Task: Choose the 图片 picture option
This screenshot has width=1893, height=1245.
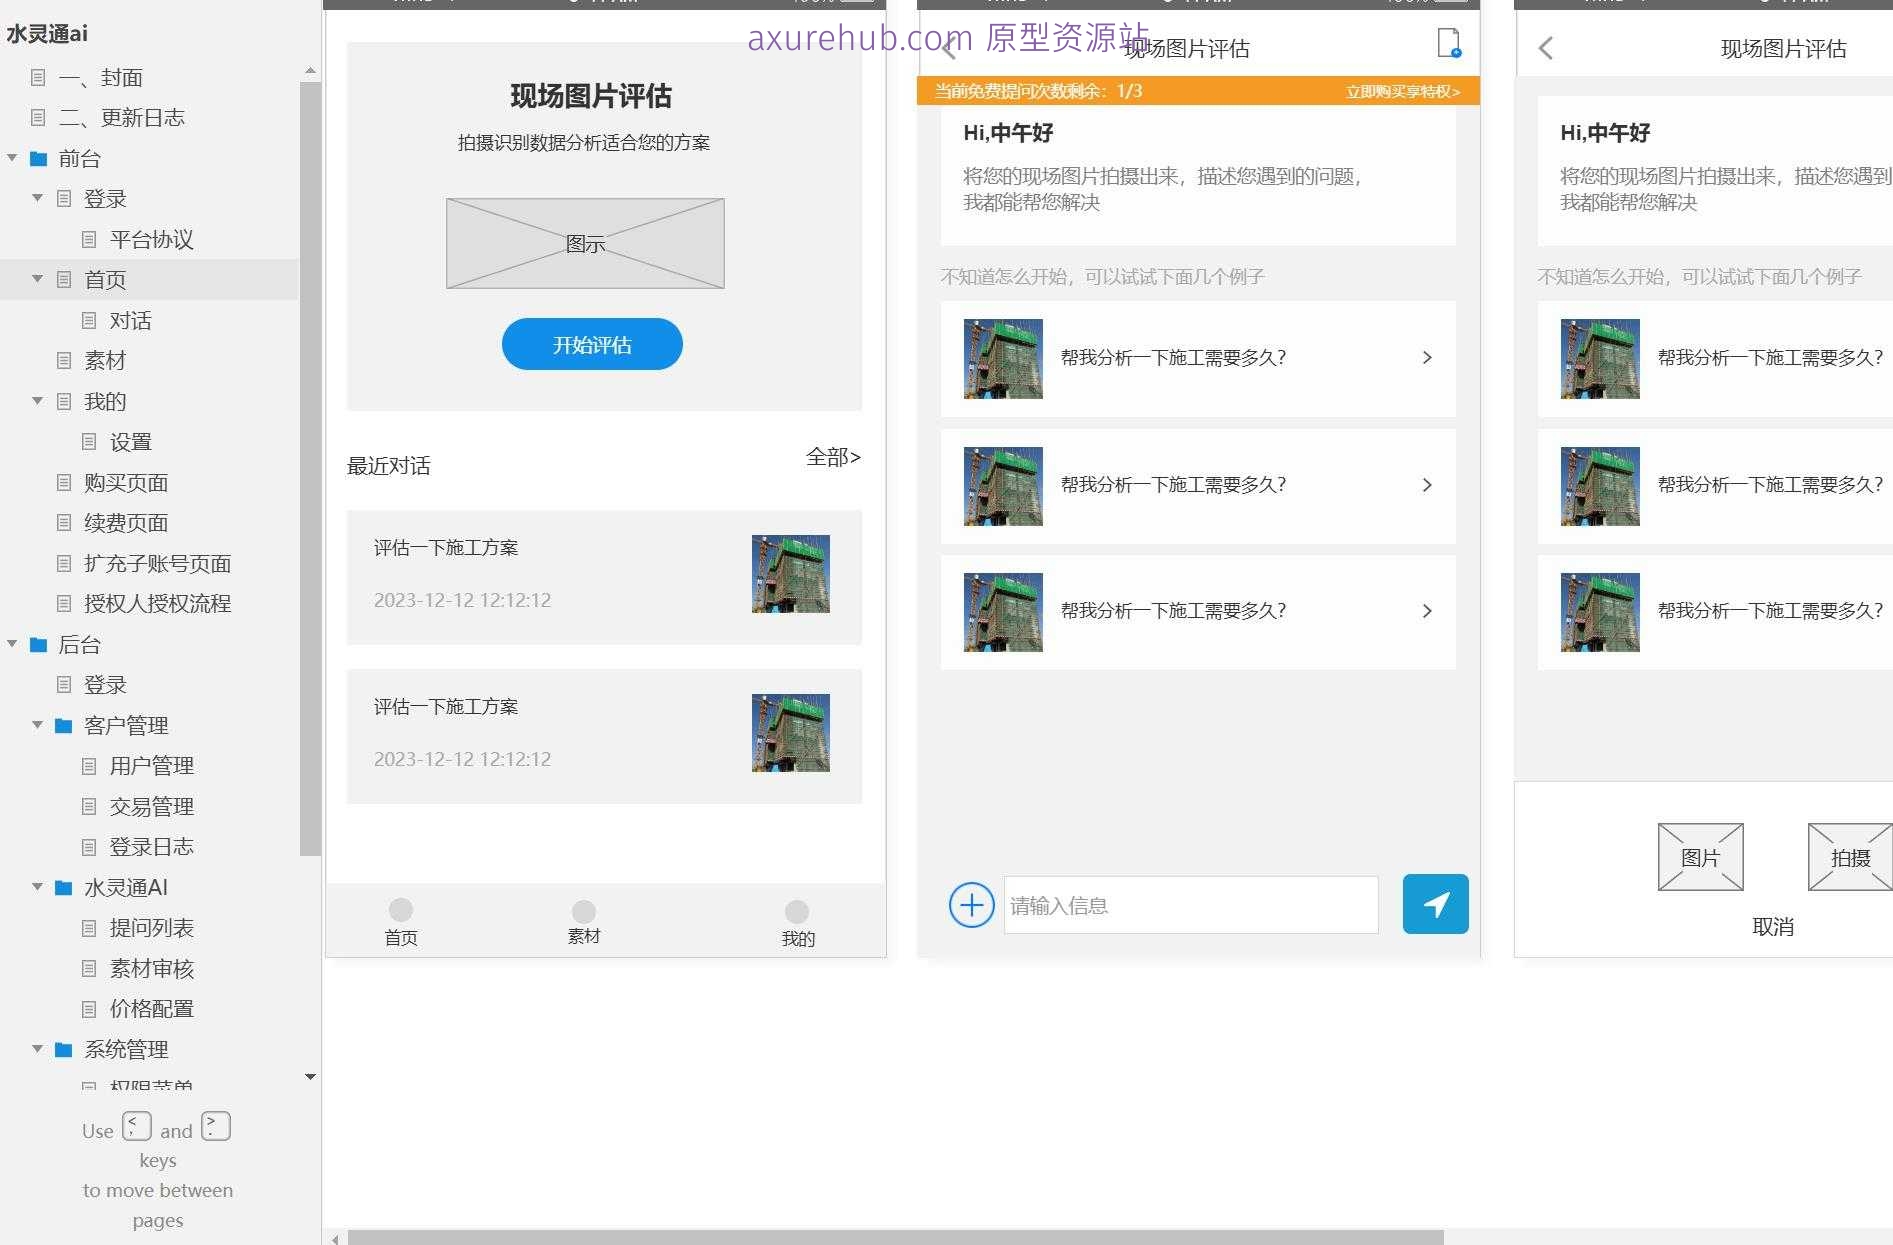Action: [x=1700, y=856]
